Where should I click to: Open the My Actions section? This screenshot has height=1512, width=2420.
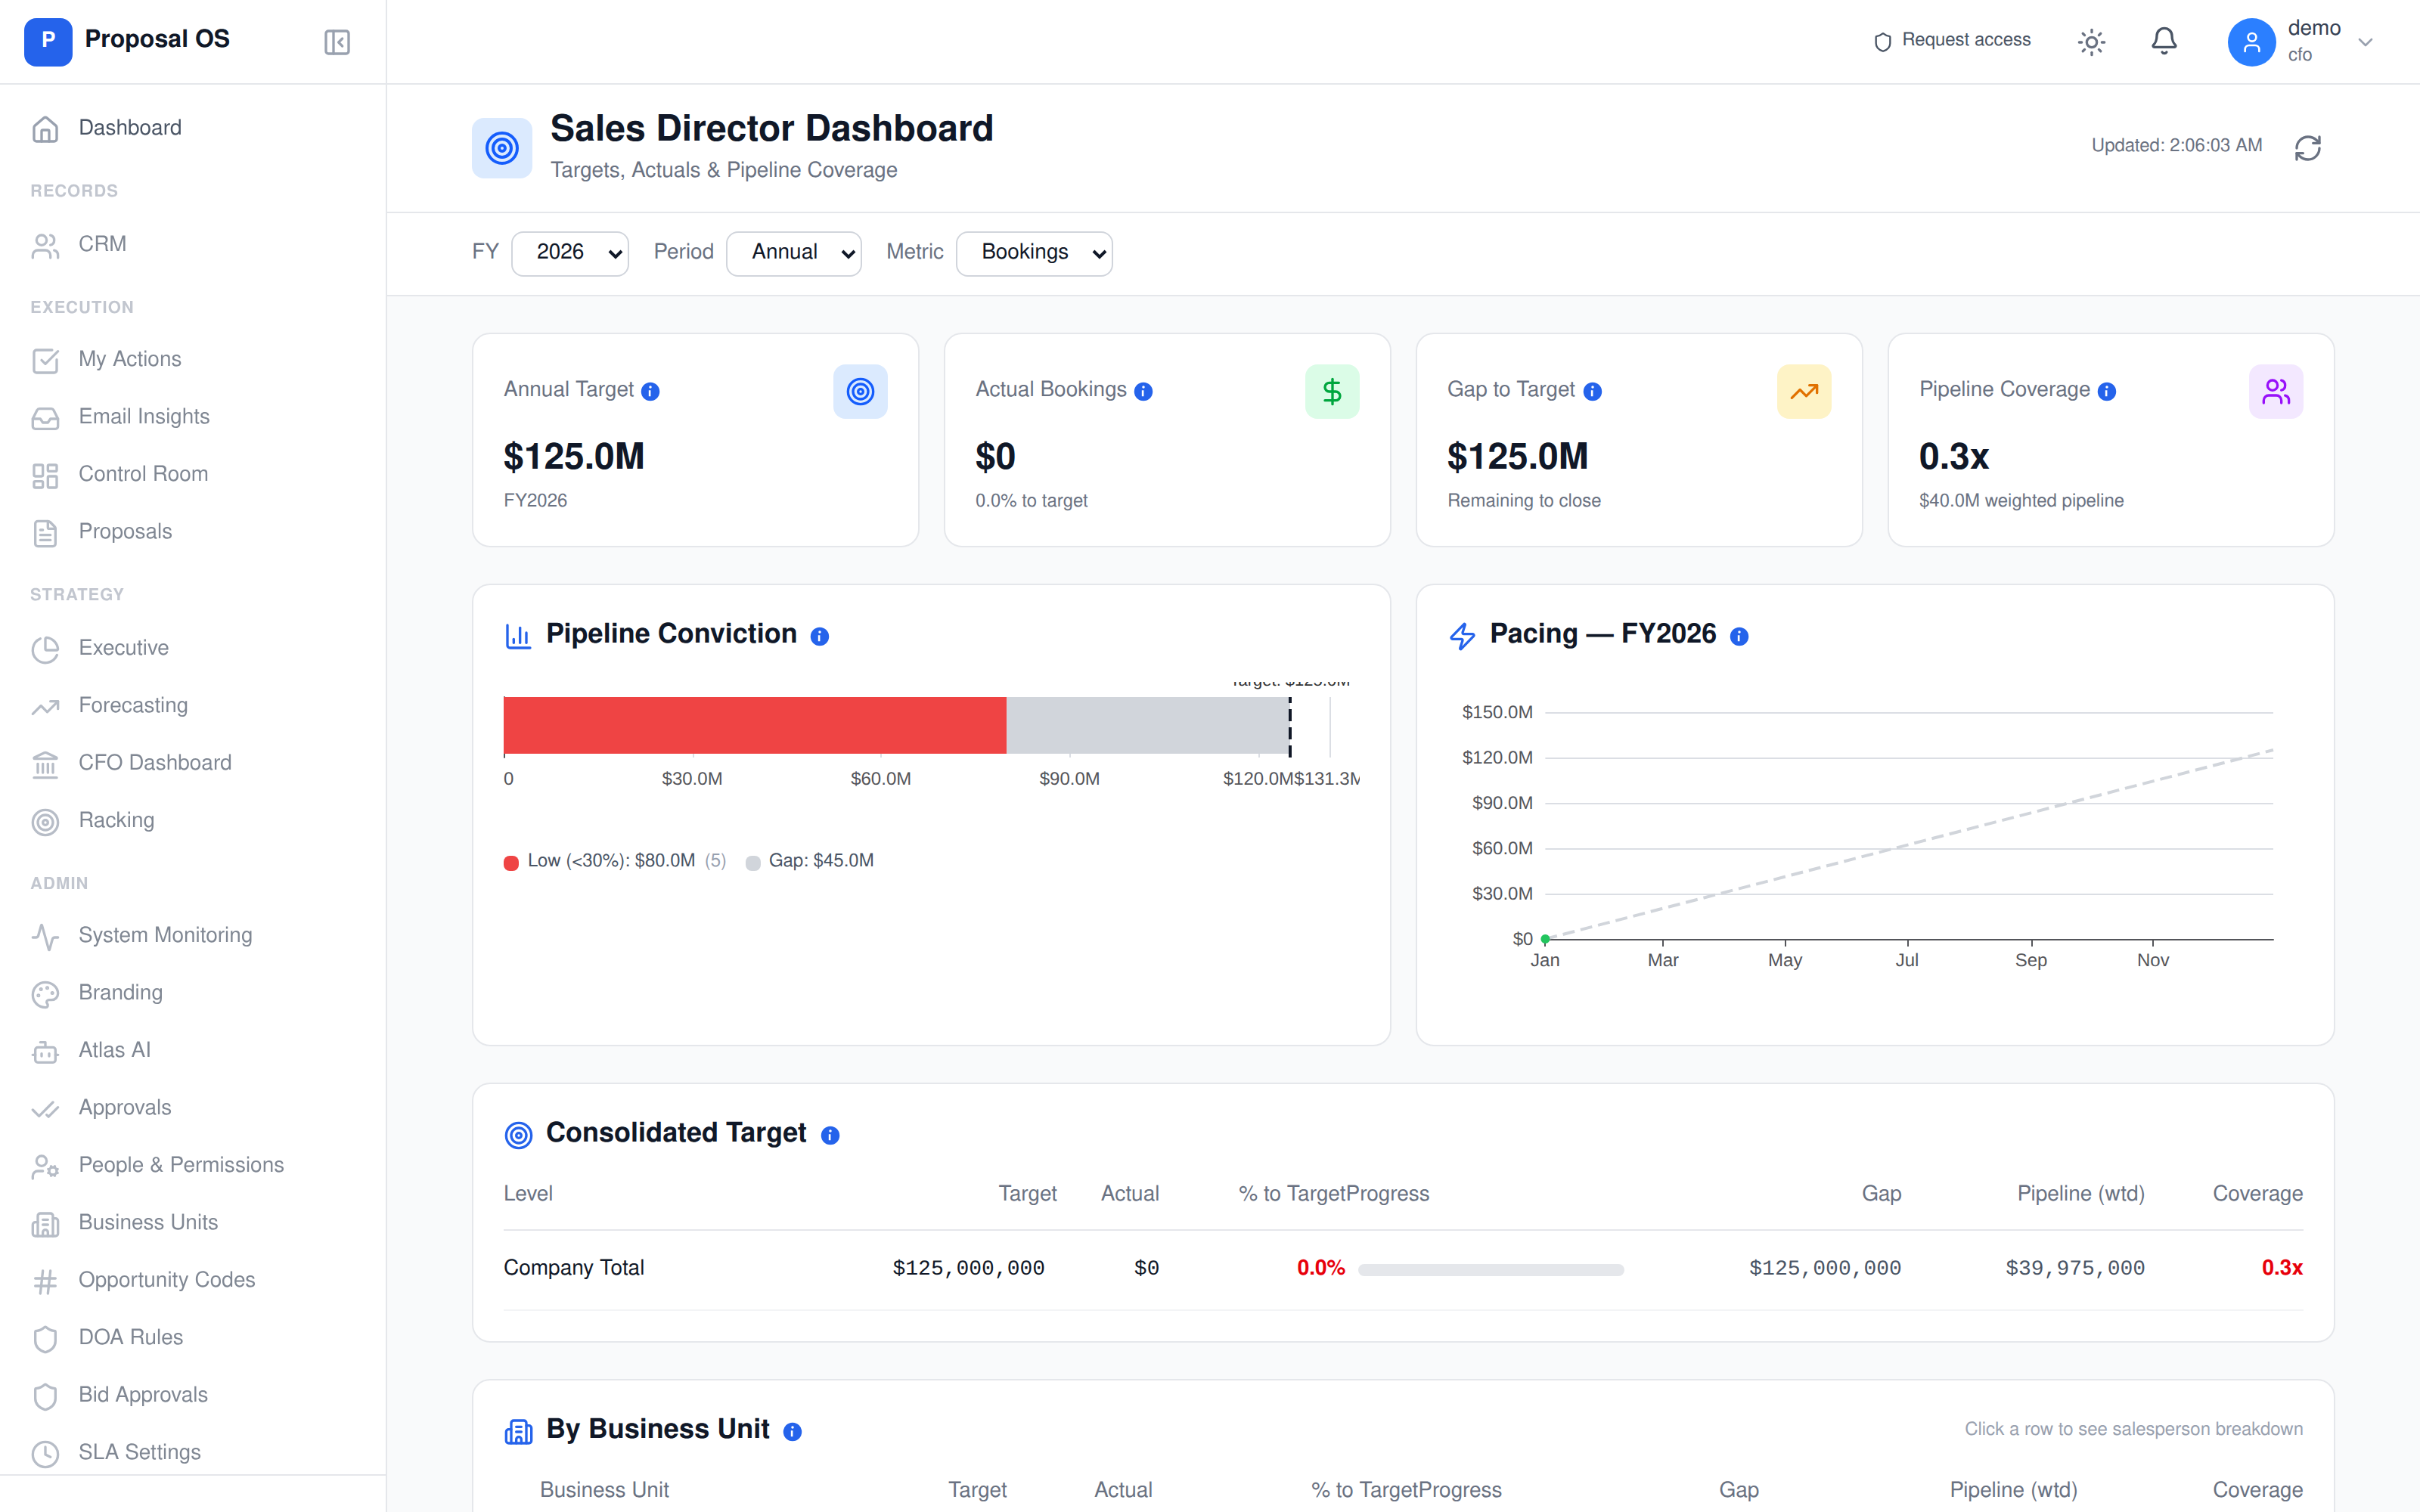click(x=129, y=359)
